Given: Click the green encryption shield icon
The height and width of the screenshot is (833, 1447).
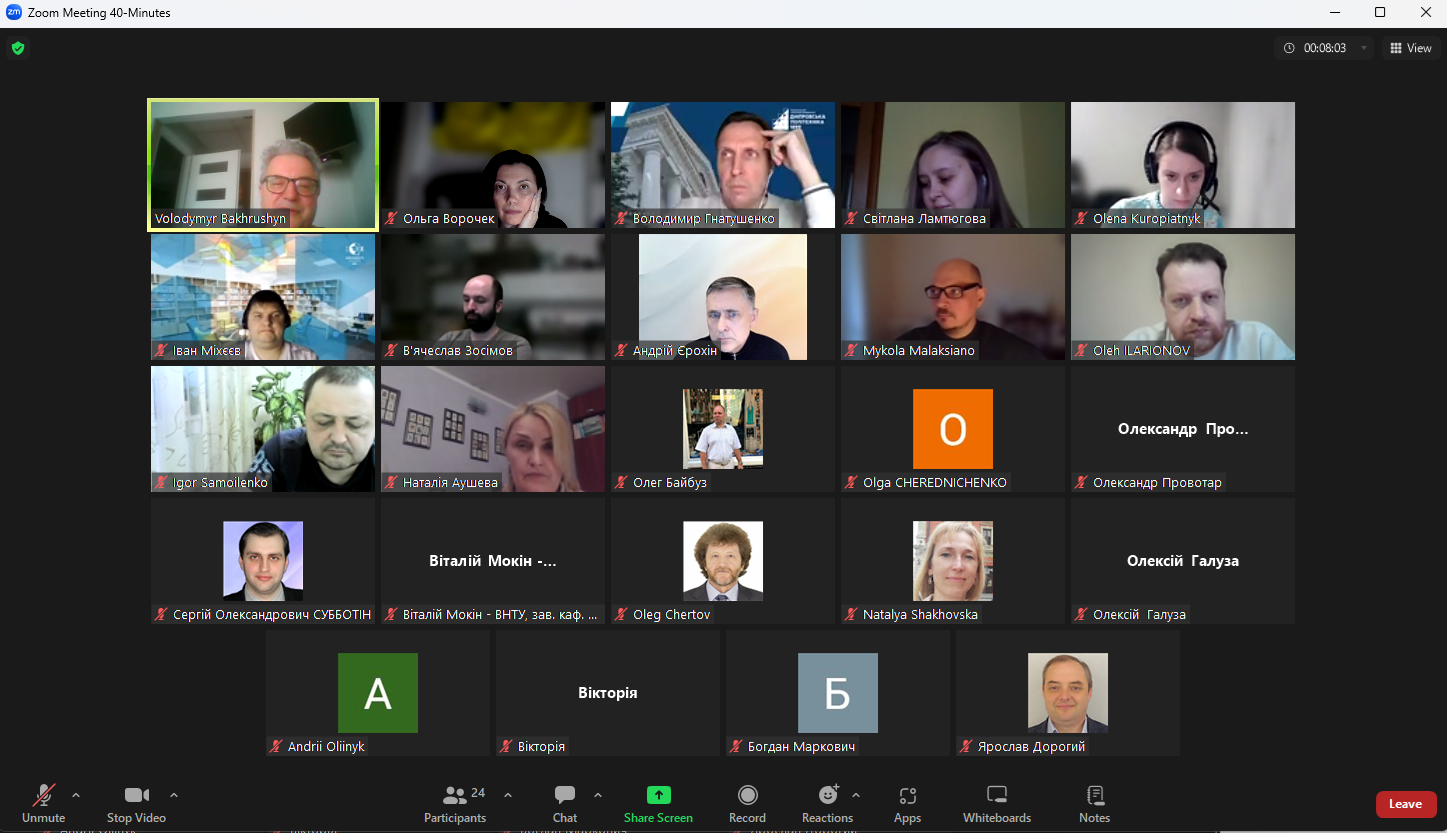Looking at the screenshot, I should (17, 48).
